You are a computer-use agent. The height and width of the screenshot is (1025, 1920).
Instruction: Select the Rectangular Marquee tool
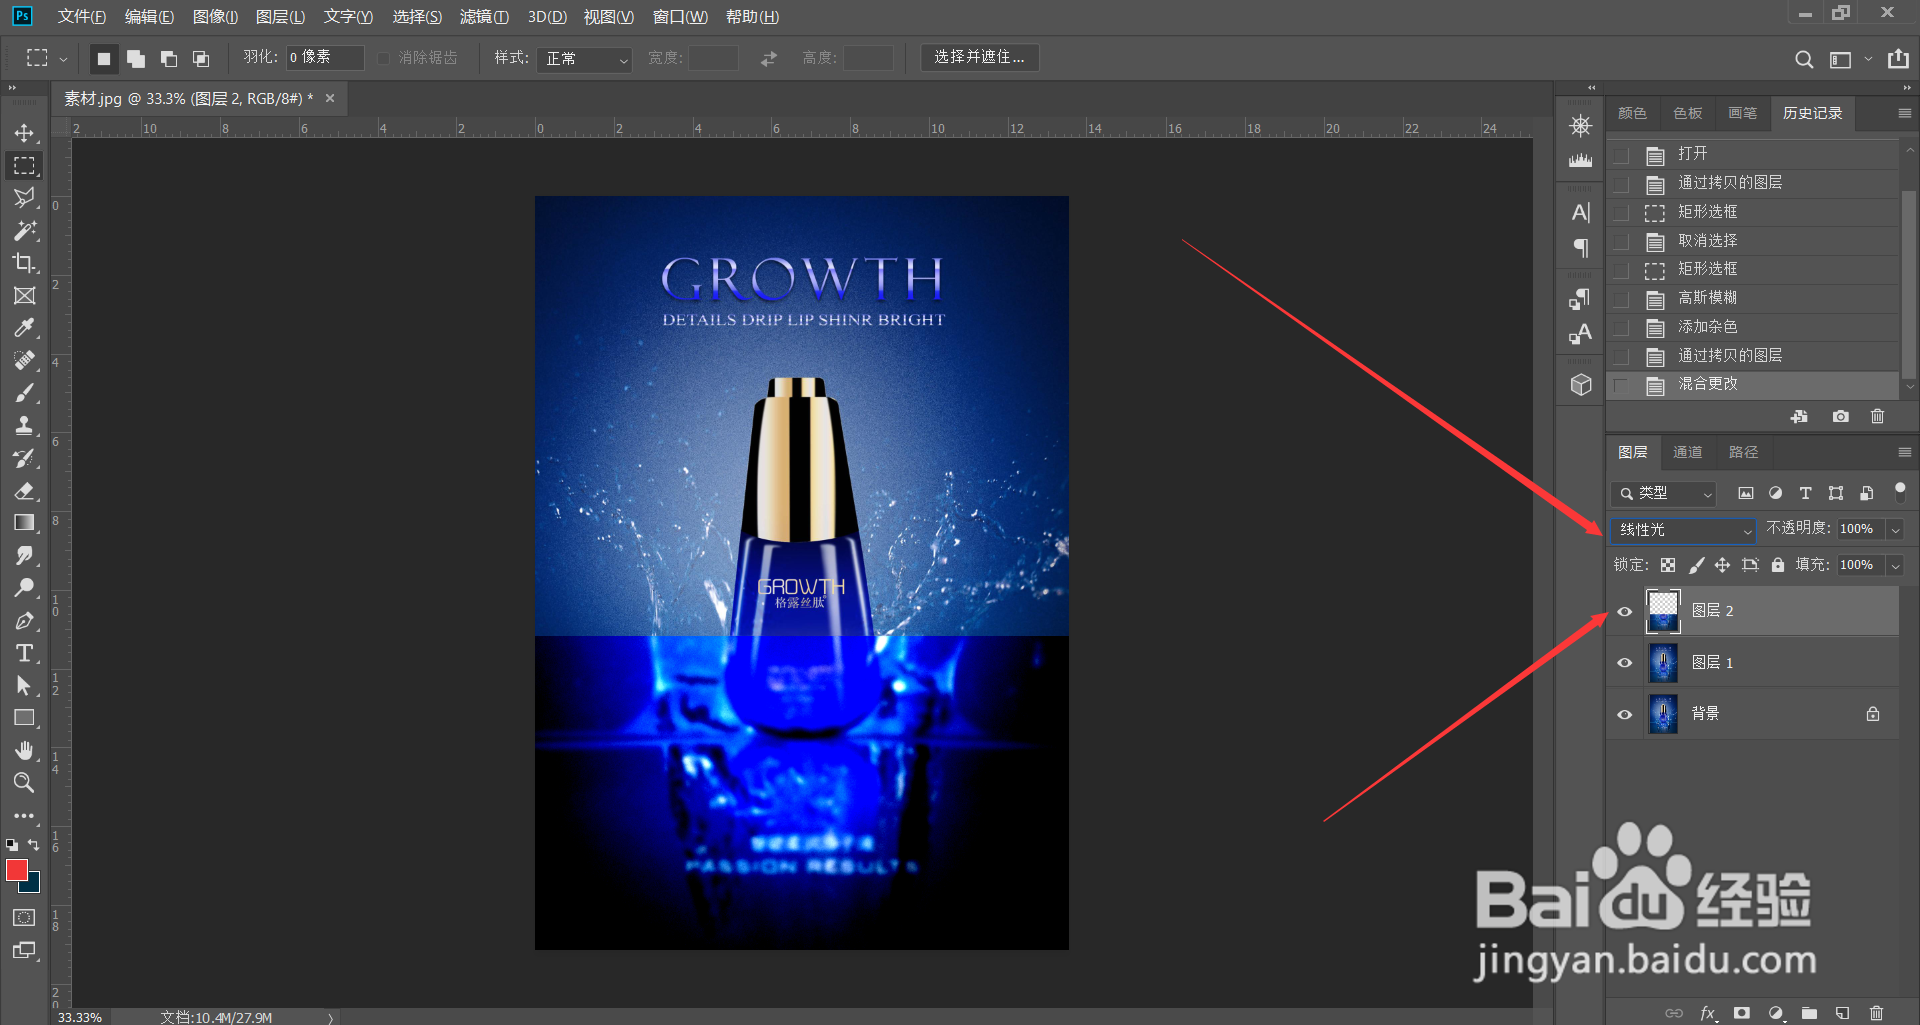click(24, 165)
